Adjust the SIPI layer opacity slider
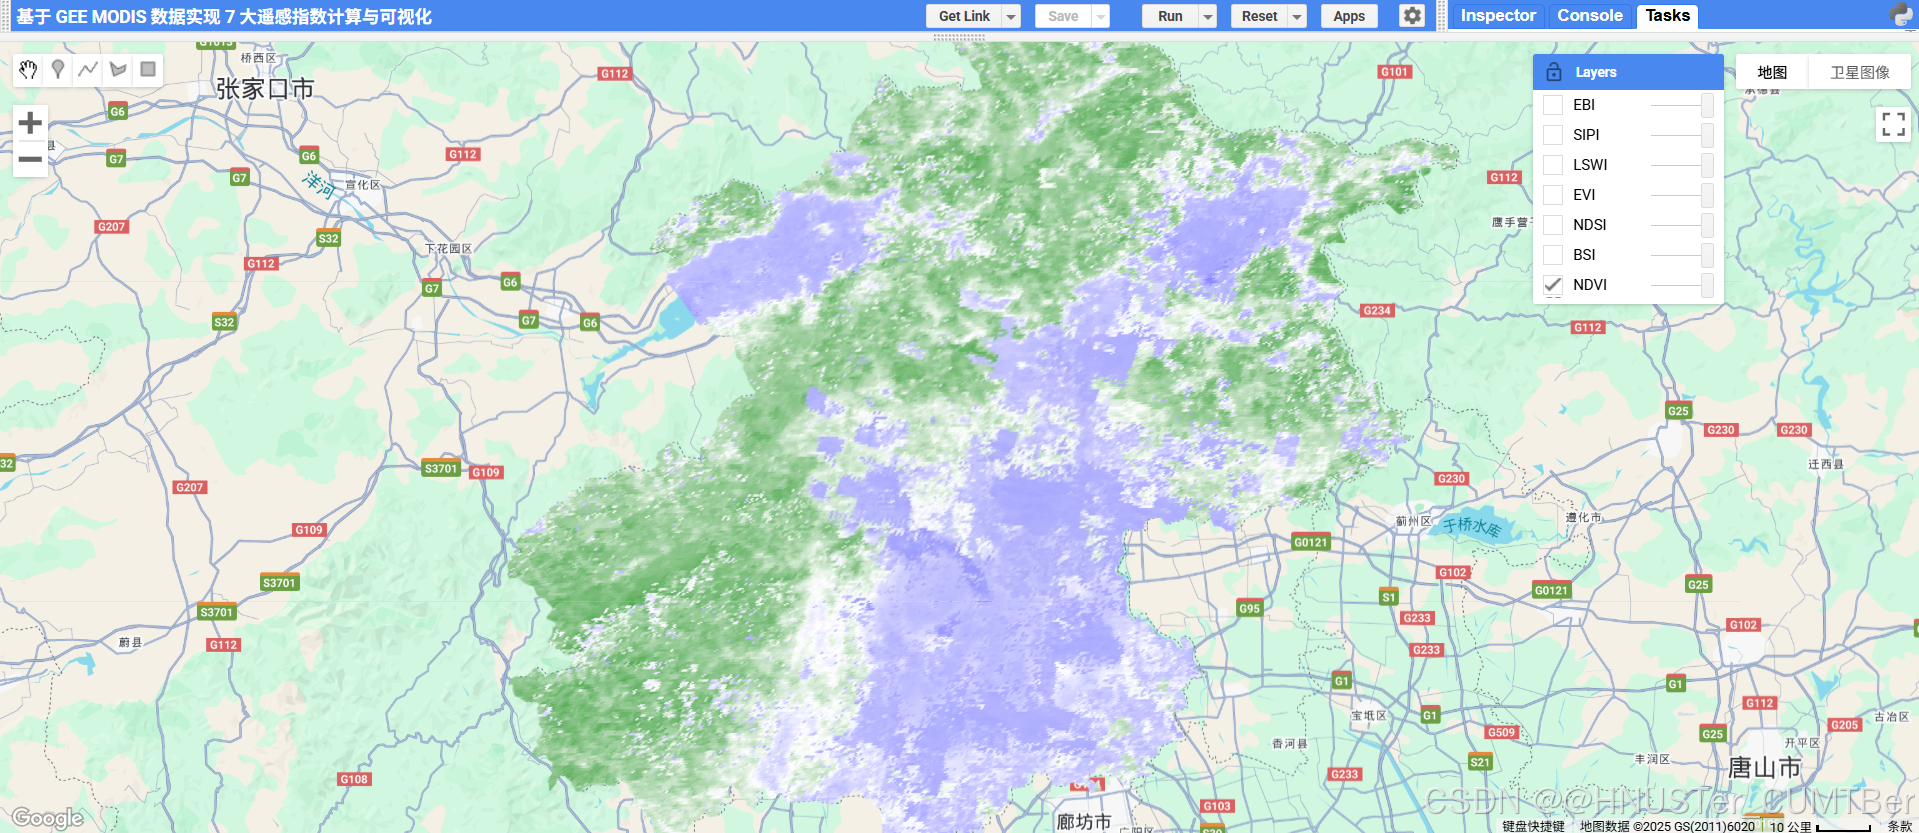Viewport: 1919px width, 833px height. click(x=1682, y=135)
